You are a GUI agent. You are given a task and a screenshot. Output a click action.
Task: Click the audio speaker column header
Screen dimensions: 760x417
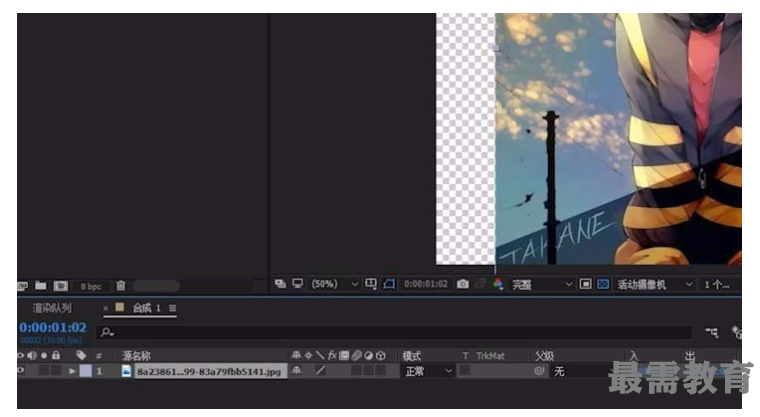32,355
